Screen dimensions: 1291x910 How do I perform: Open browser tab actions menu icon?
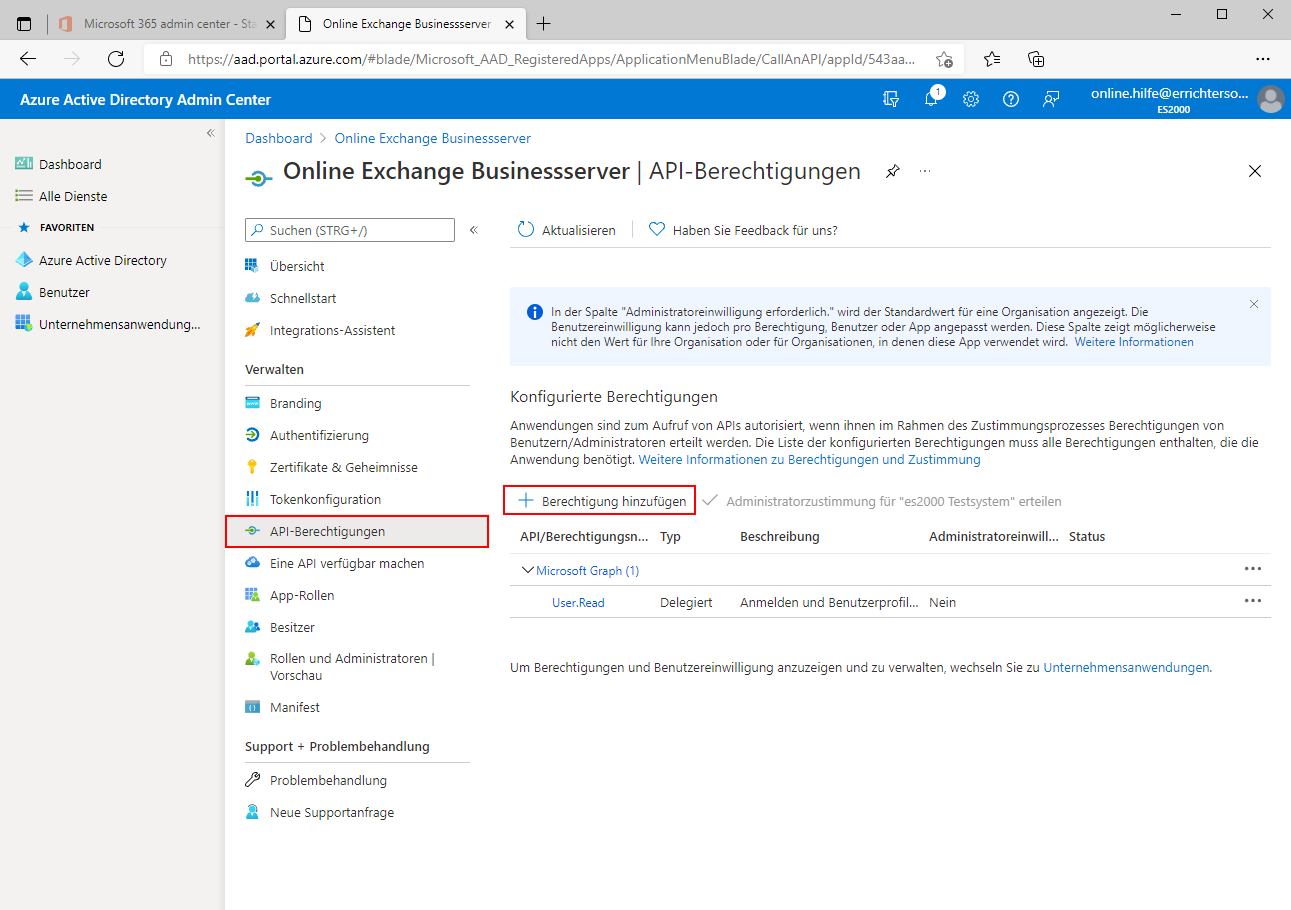click(x=25, y=23)
